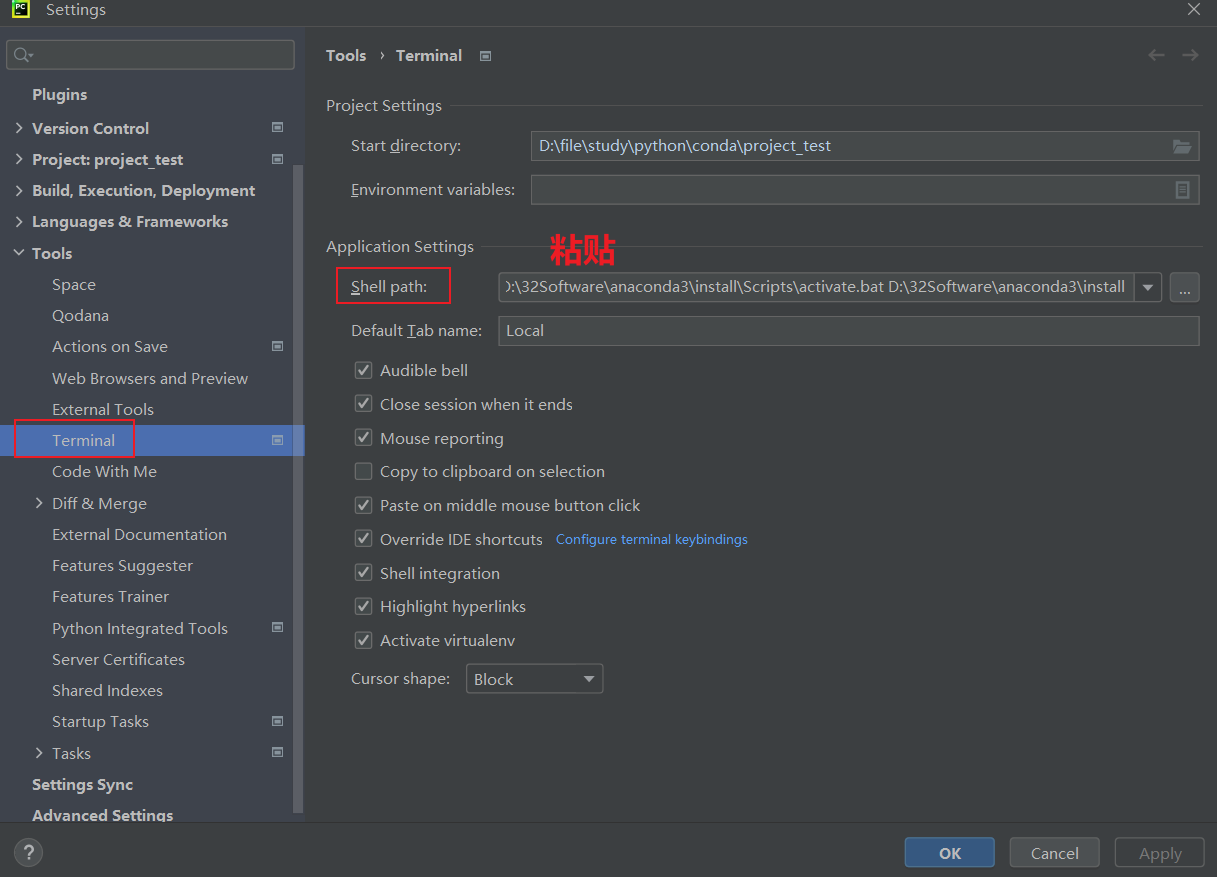Click the forward navigation arrow
The width and height of the screenshot is (1217, 877).
pos(1190,55)
